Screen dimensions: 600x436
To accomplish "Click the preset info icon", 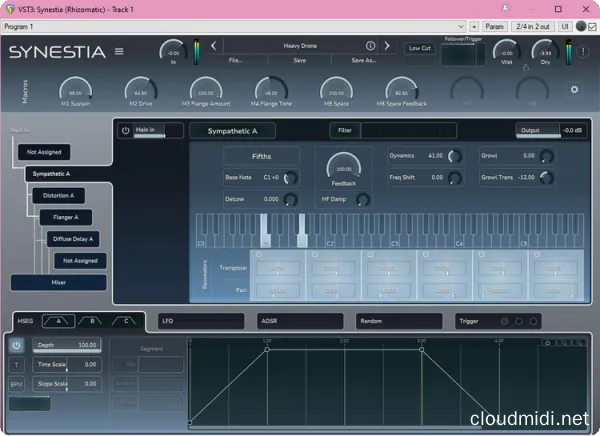I will point(370,46).
